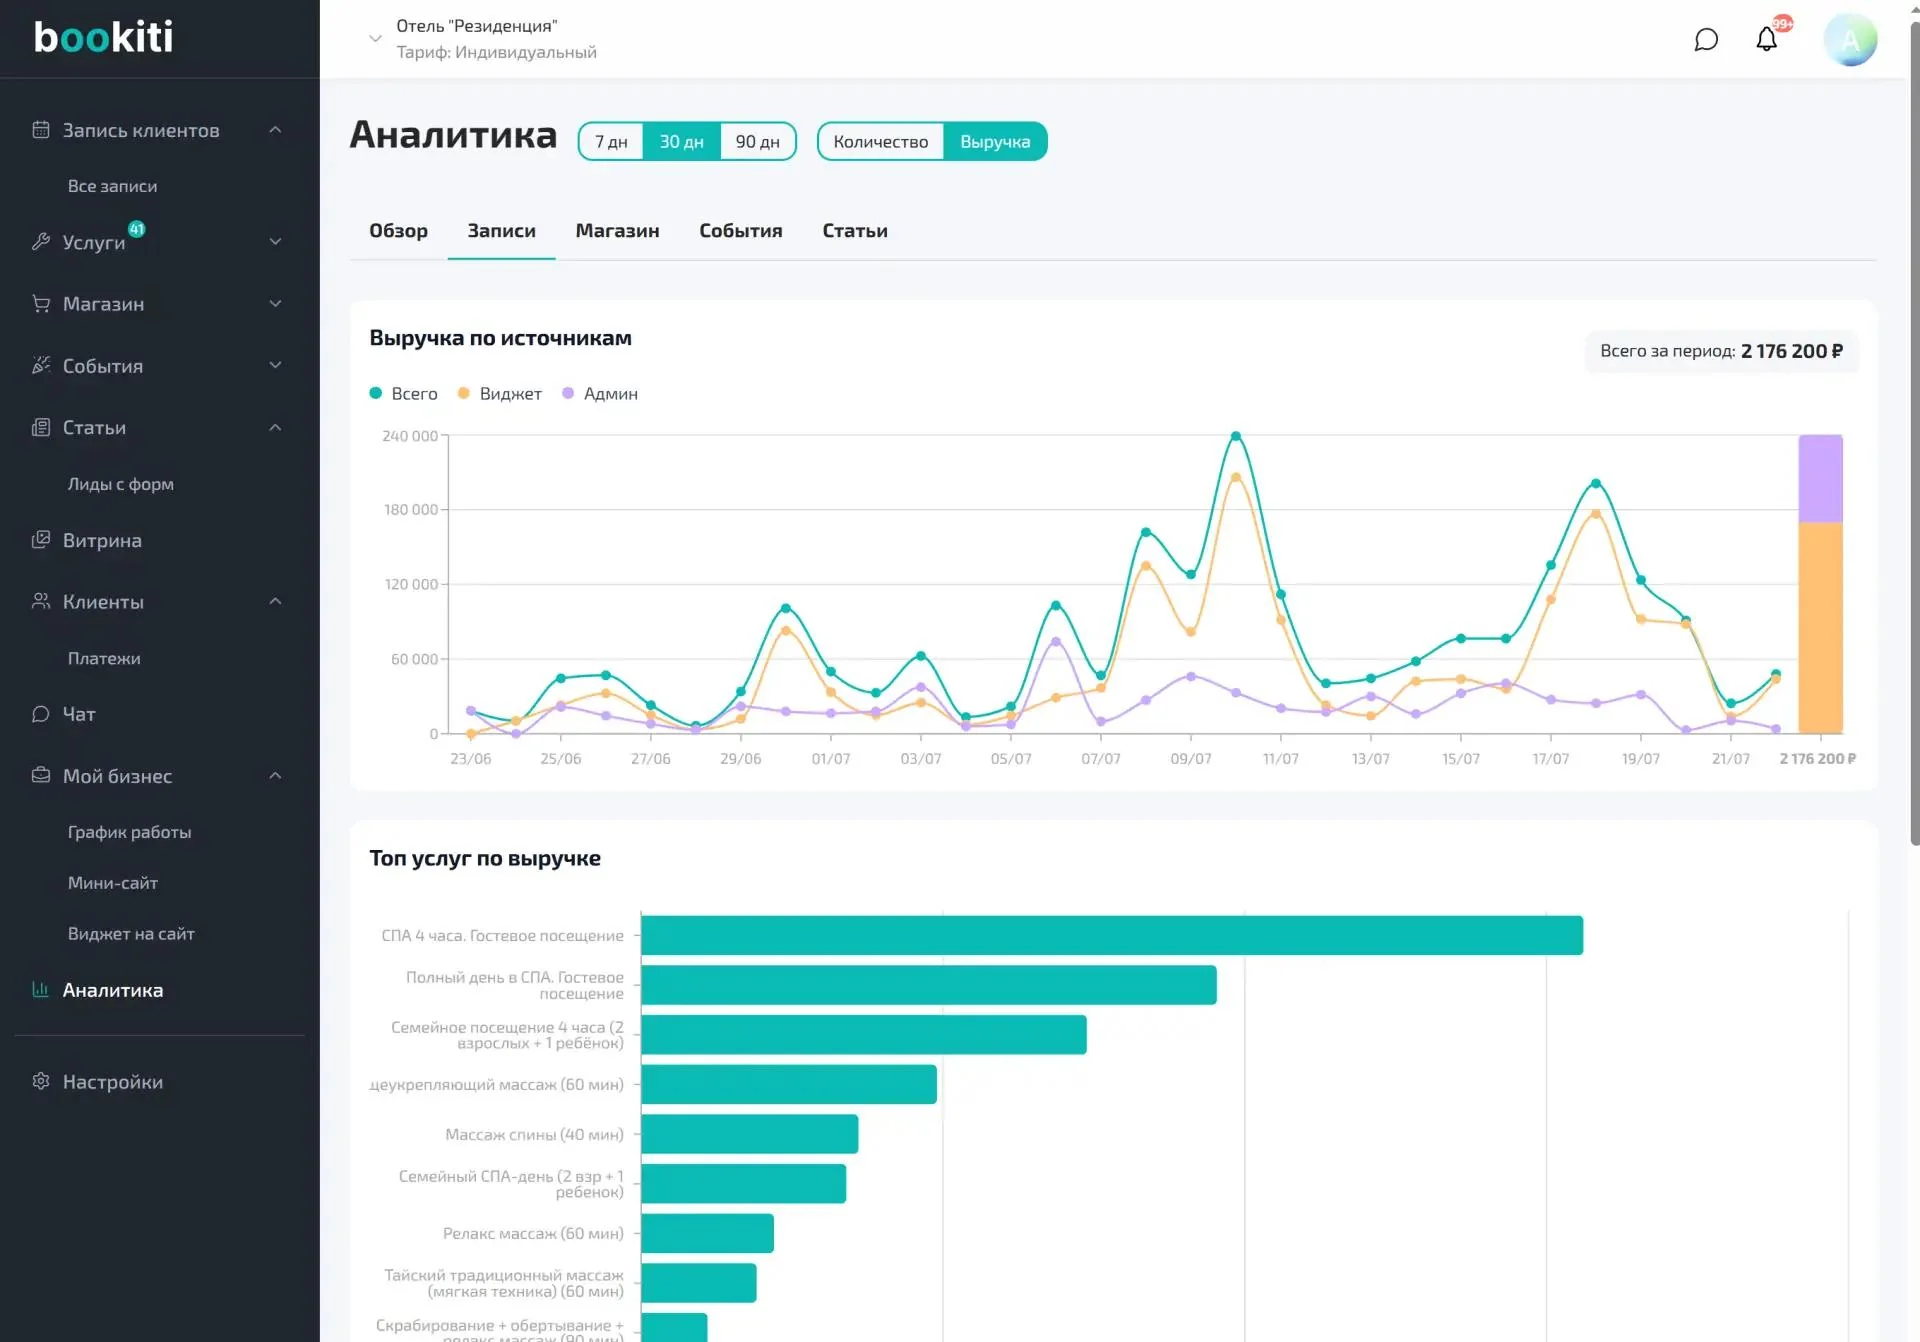Switch metric to Выручка
This screenshot has width=1920, height=1342.
[x=995, y=142]
